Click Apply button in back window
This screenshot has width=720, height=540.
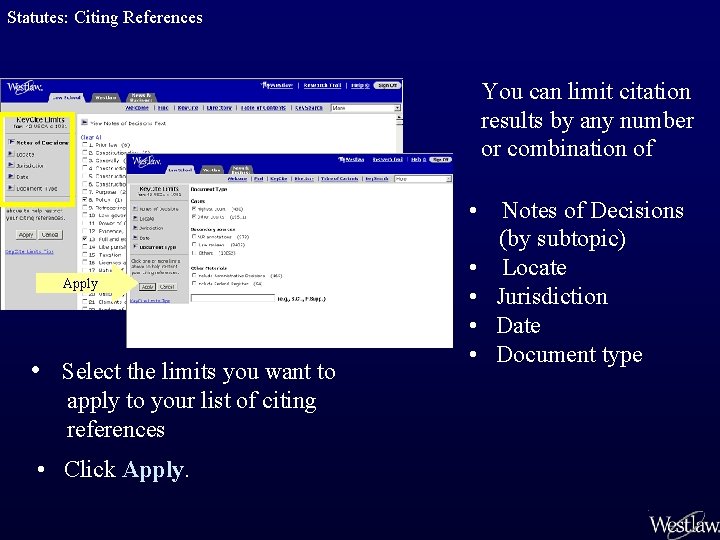[x=26, y=235]
